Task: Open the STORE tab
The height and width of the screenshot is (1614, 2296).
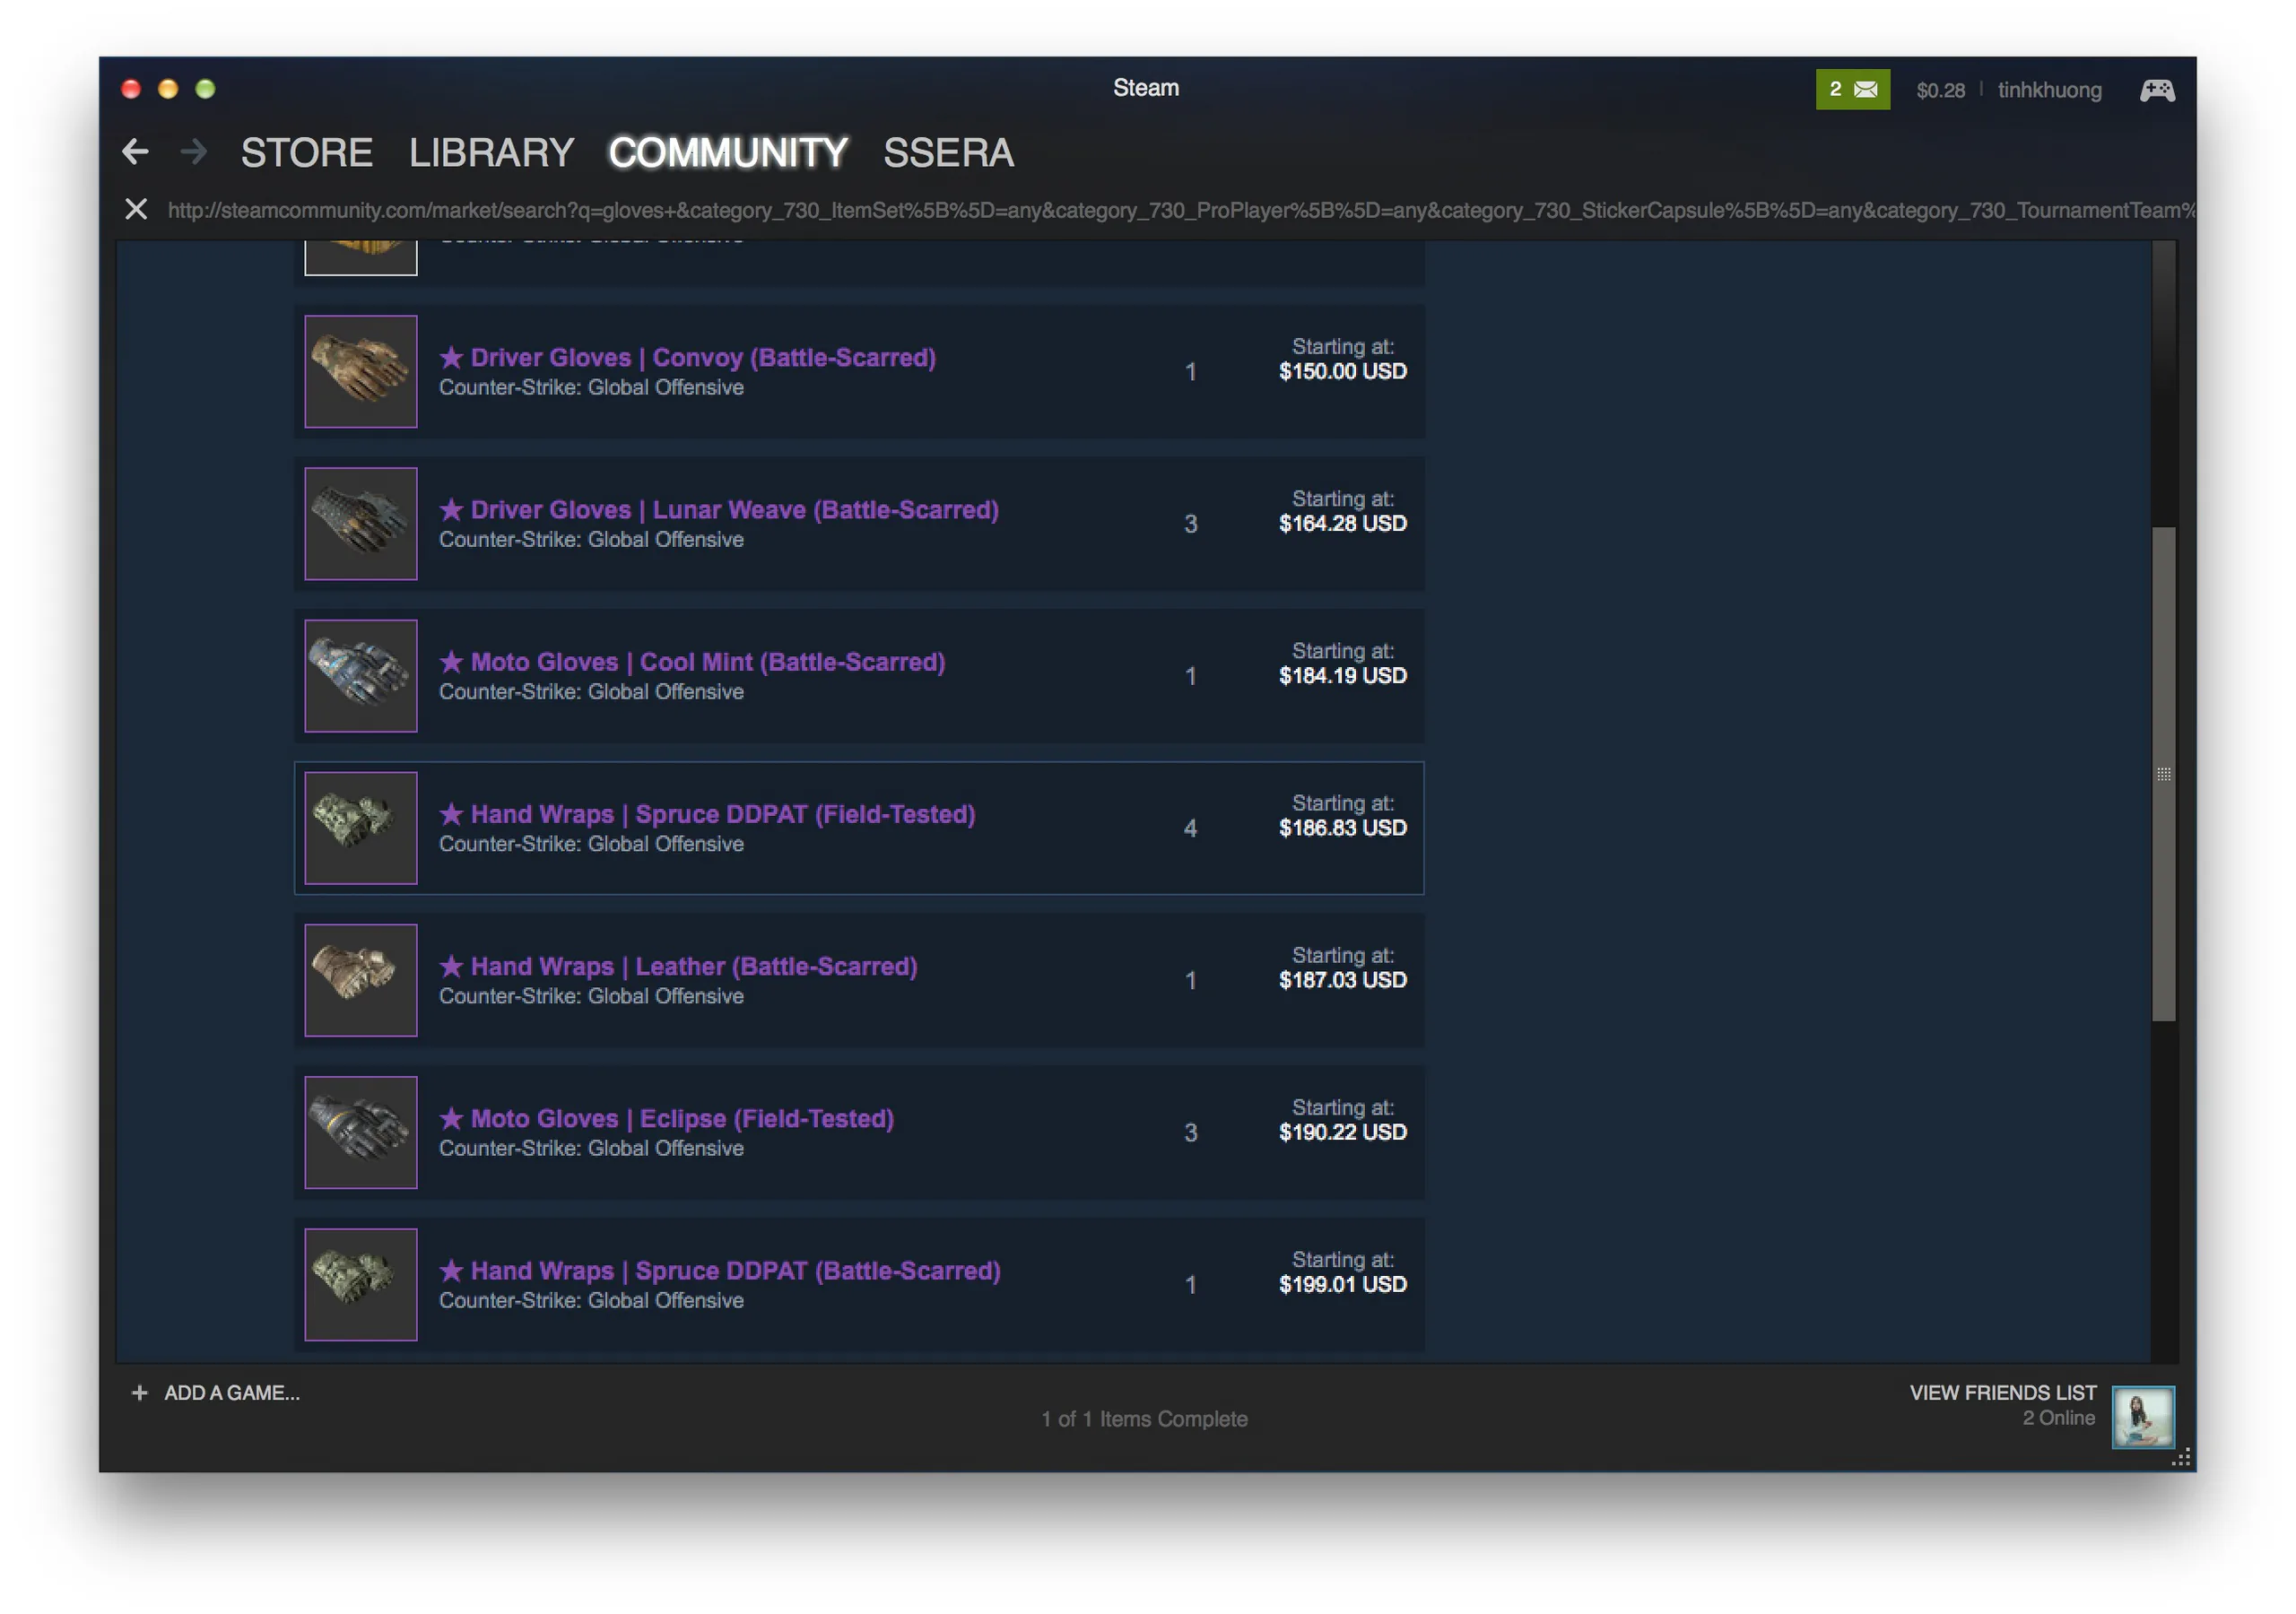Action: (307, 153)
